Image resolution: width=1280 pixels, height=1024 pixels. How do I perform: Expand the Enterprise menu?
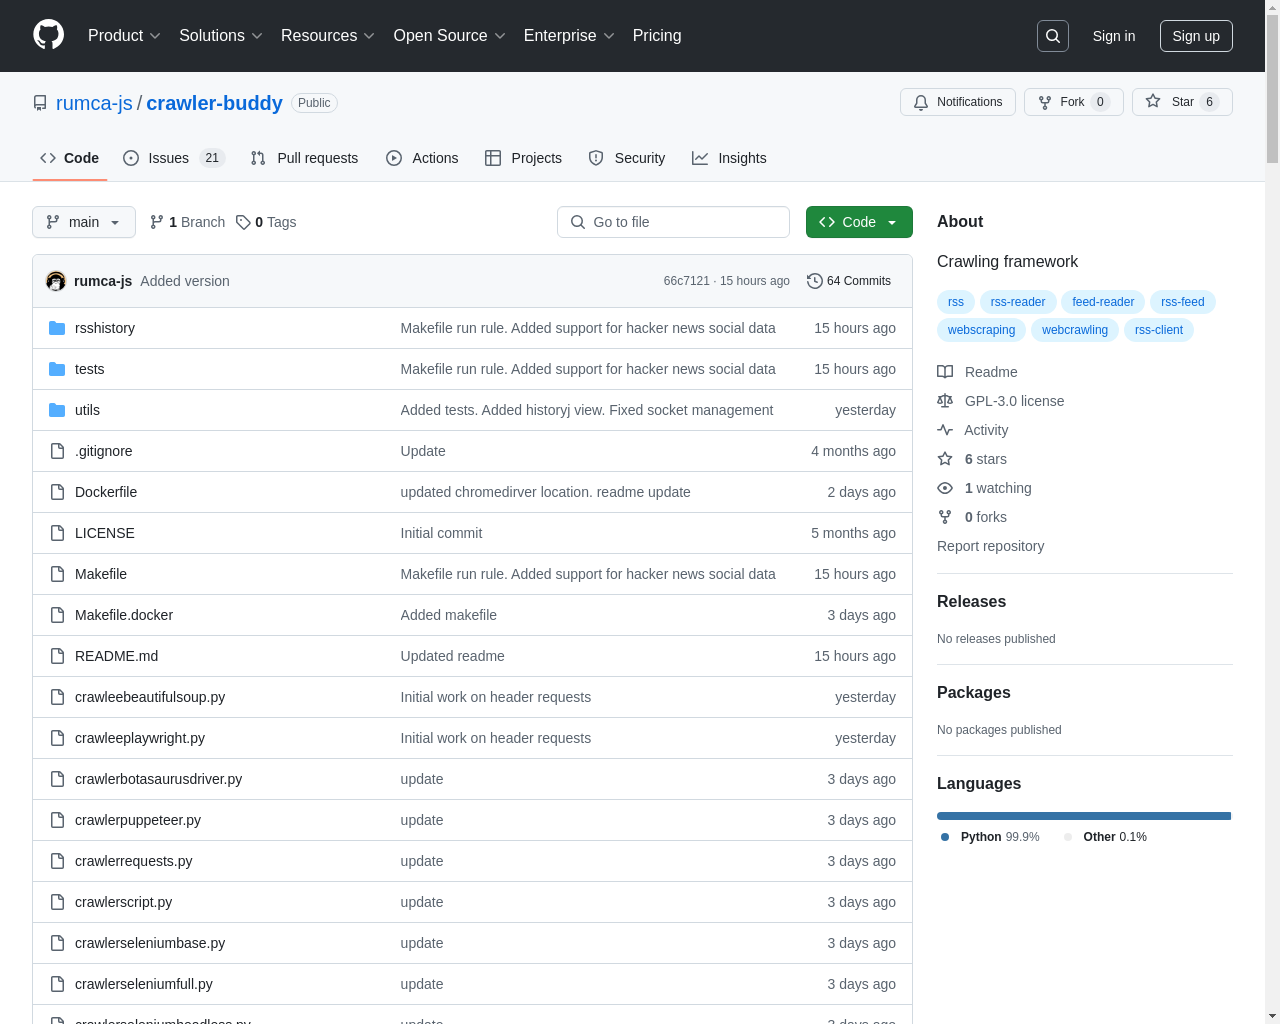(569, 36)
